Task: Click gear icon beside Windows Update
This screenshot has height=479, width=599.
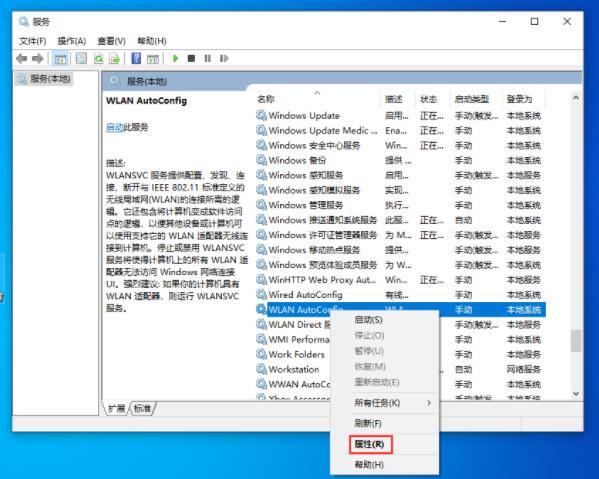Action: pos(261,115)
